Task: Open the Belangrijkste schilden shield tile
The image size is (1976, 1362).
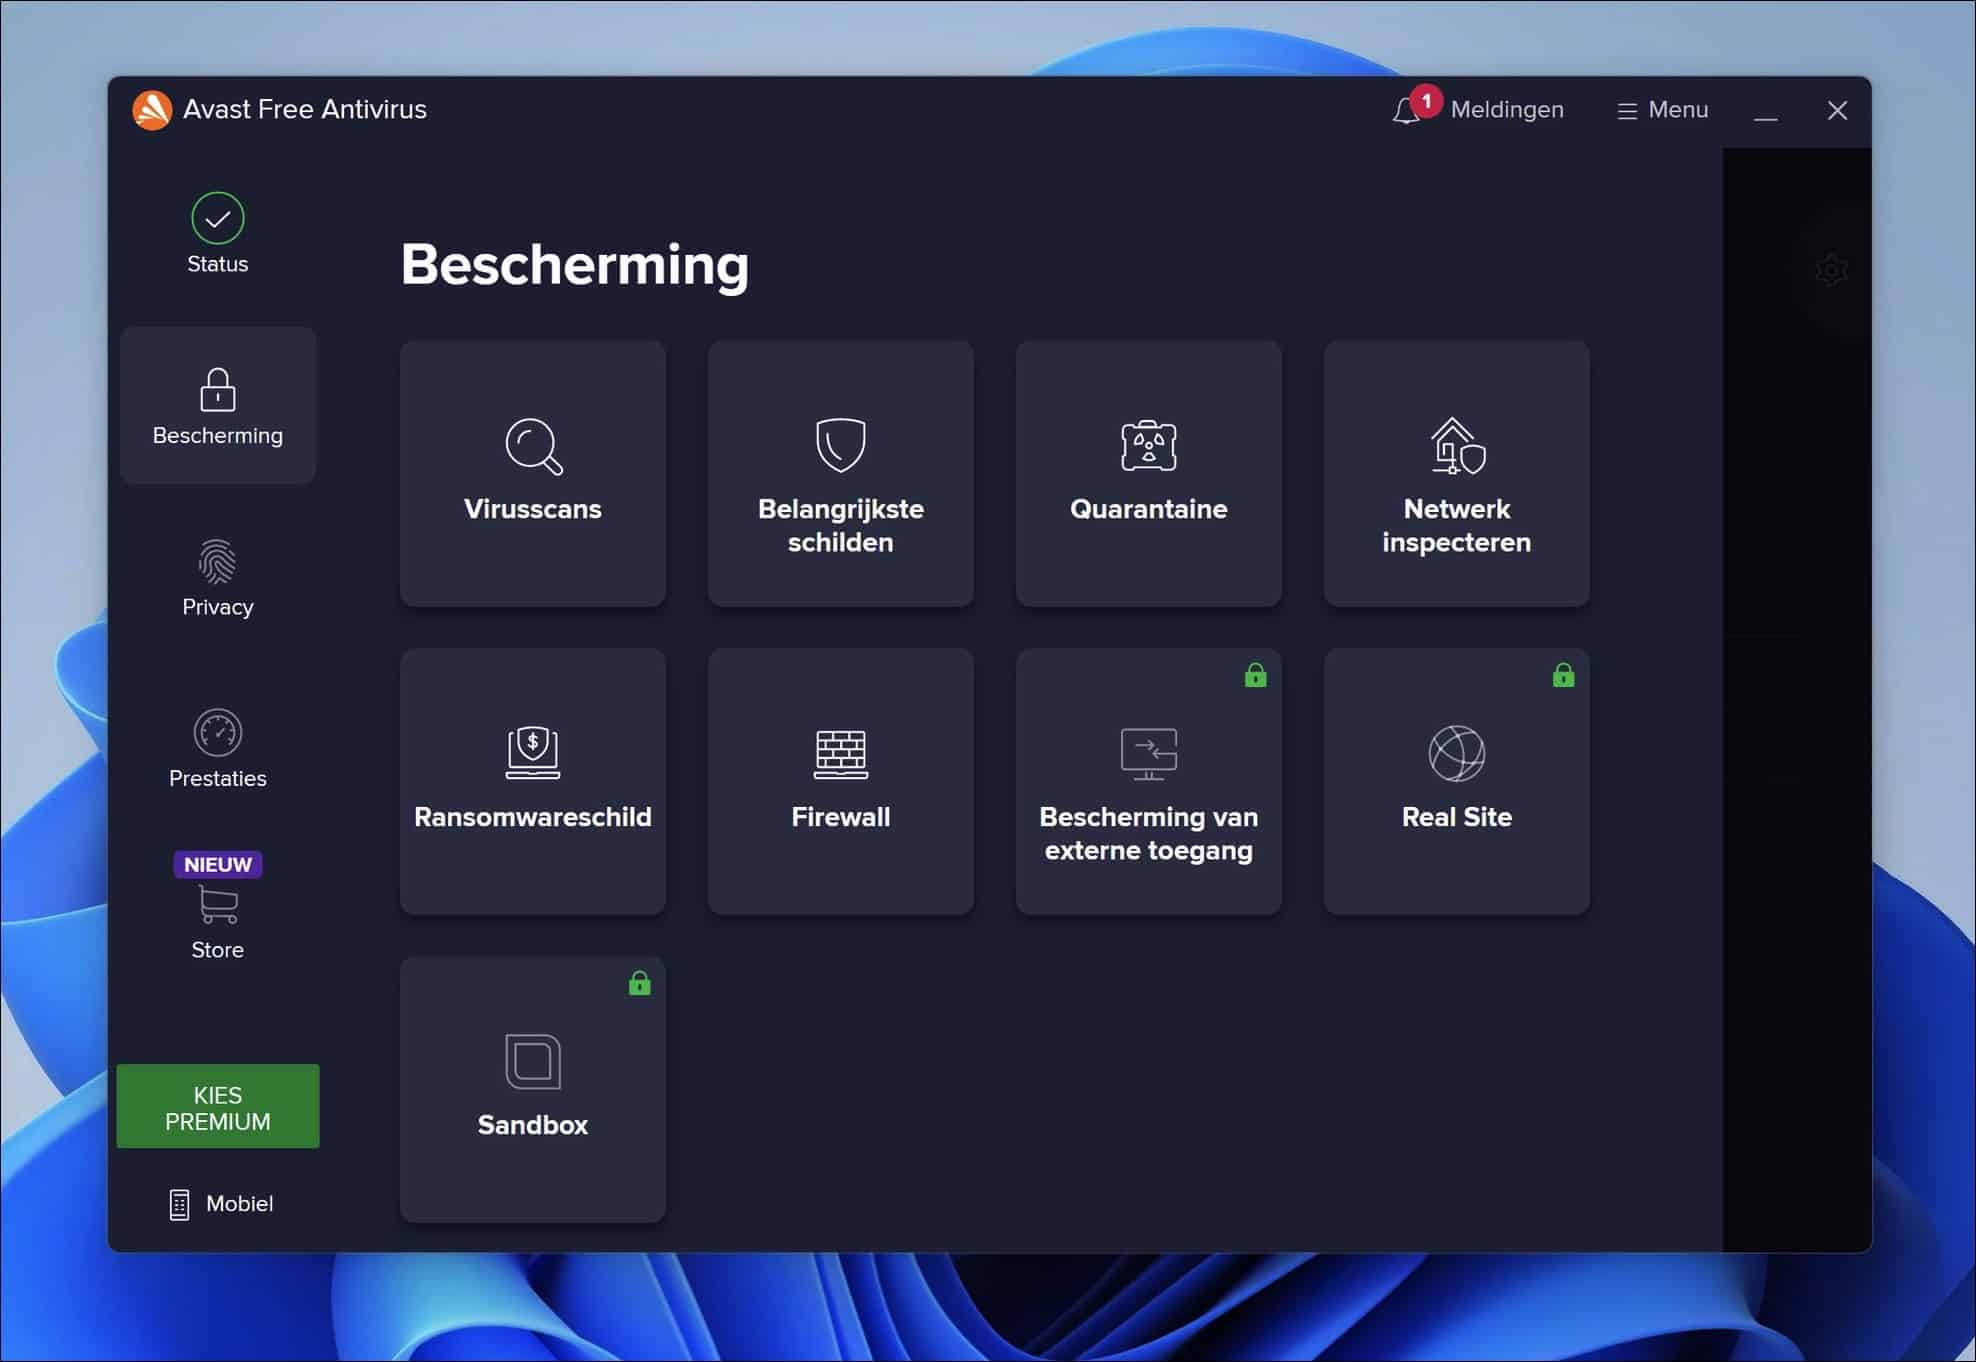Action: tap(841, 474)
